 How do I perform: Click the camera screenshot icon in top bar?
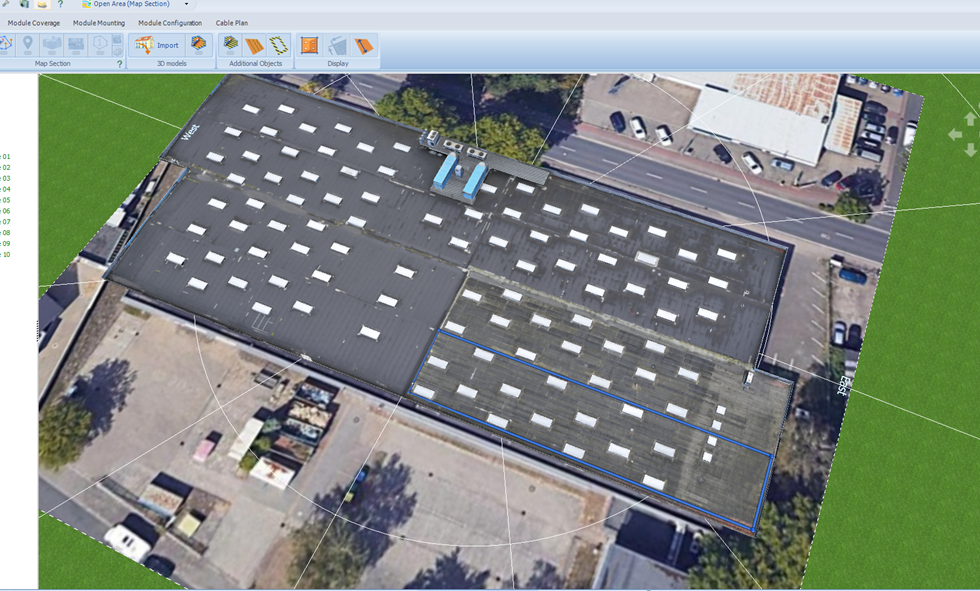tap(24, 4)
